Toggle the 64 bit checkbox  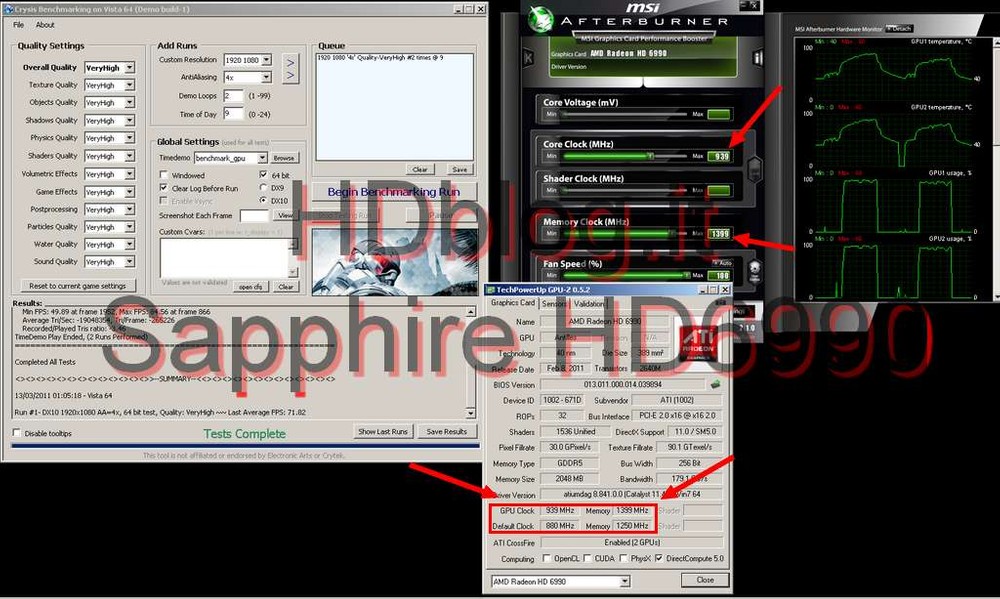coord(263,175)
